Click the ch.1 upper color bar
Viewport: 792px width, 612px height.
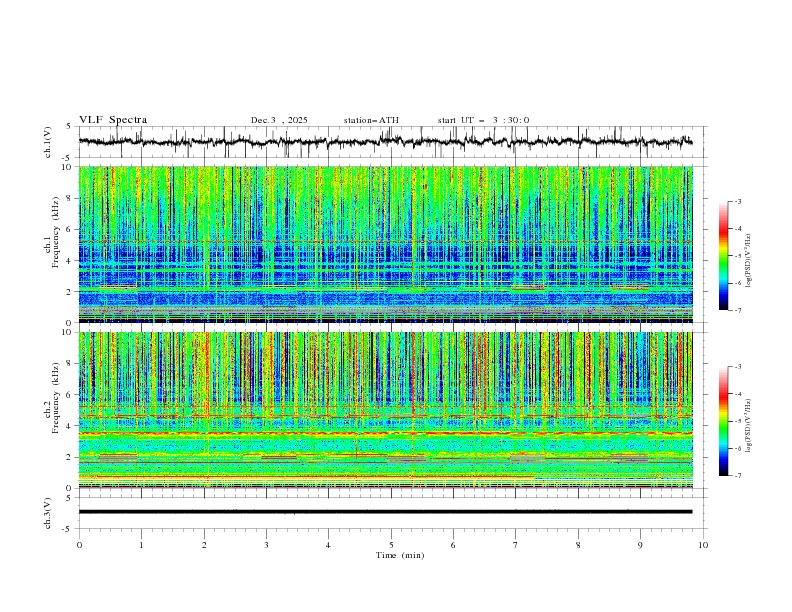pyautogui.click(x=723, y=256)
